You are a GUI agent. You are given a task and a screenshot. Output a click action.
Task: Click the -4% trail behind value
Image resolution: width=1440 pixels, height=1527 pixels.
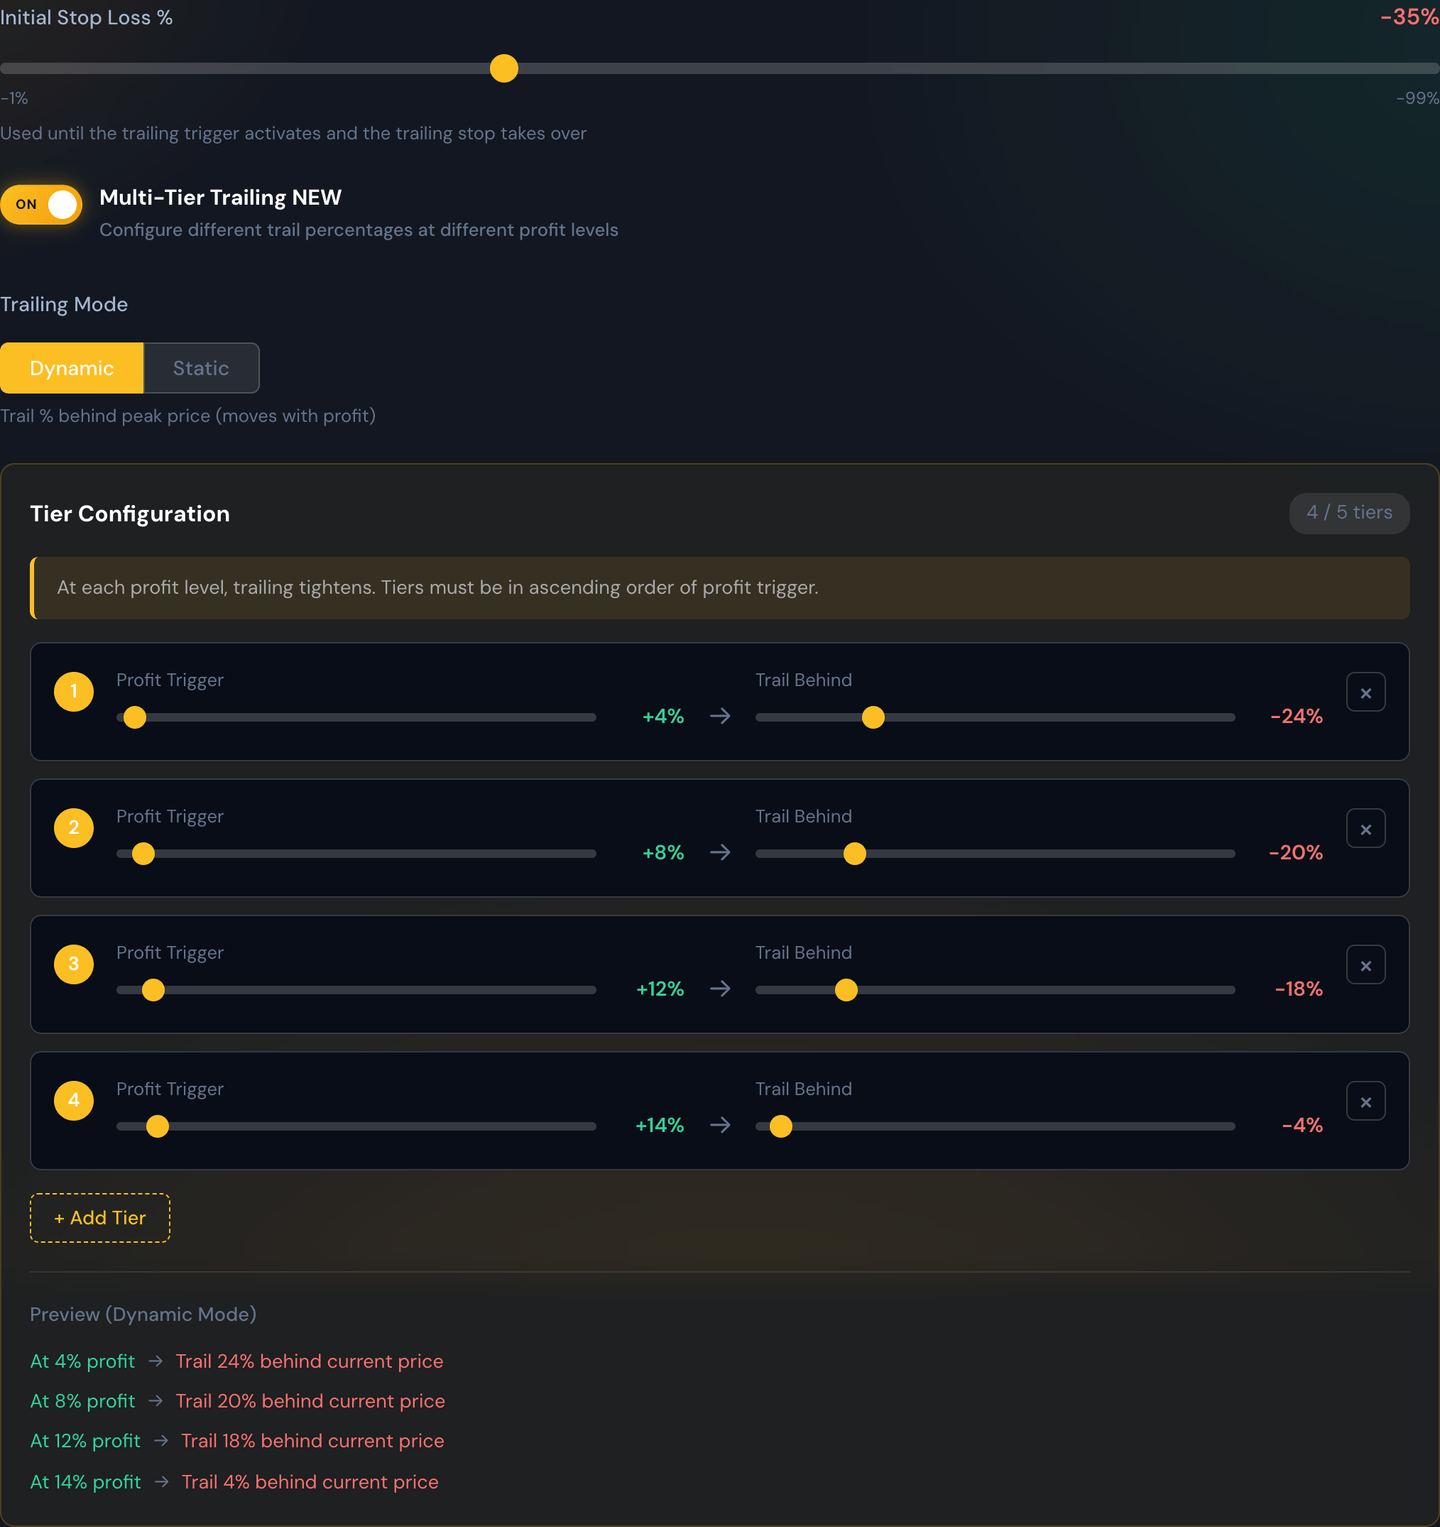tap(1302, 1125)
